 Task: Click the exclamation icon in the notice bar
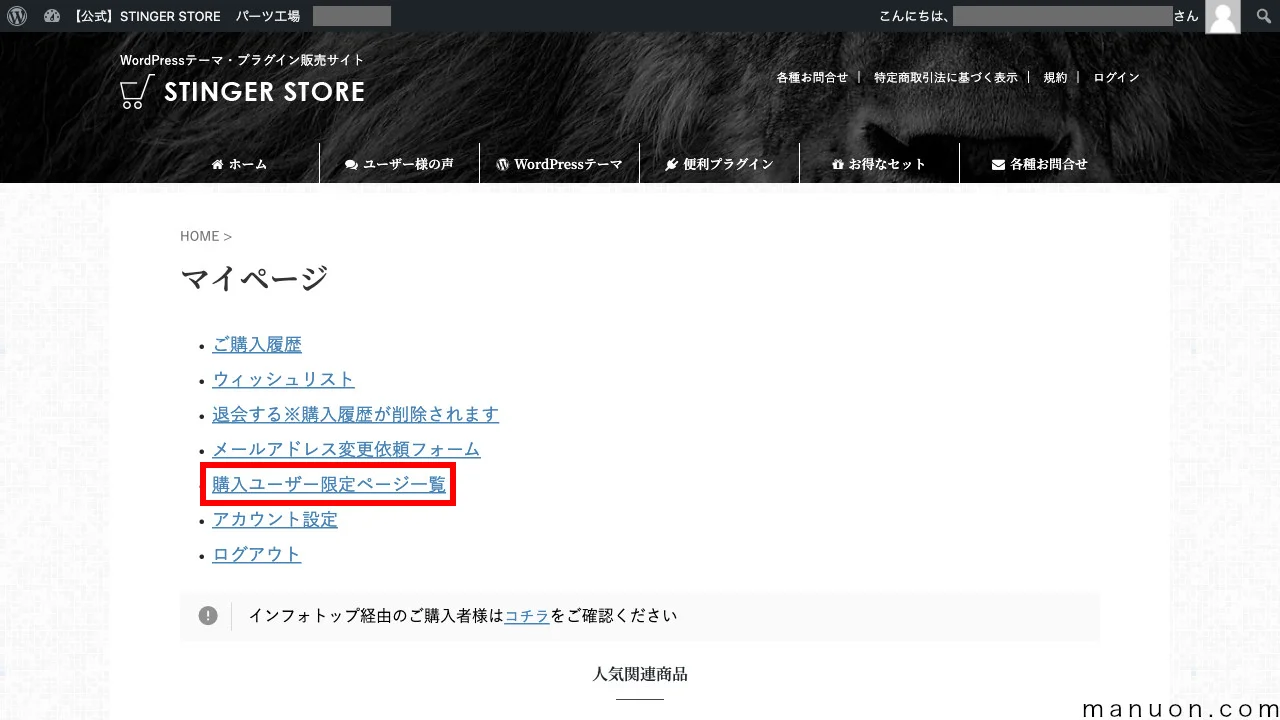208,615
